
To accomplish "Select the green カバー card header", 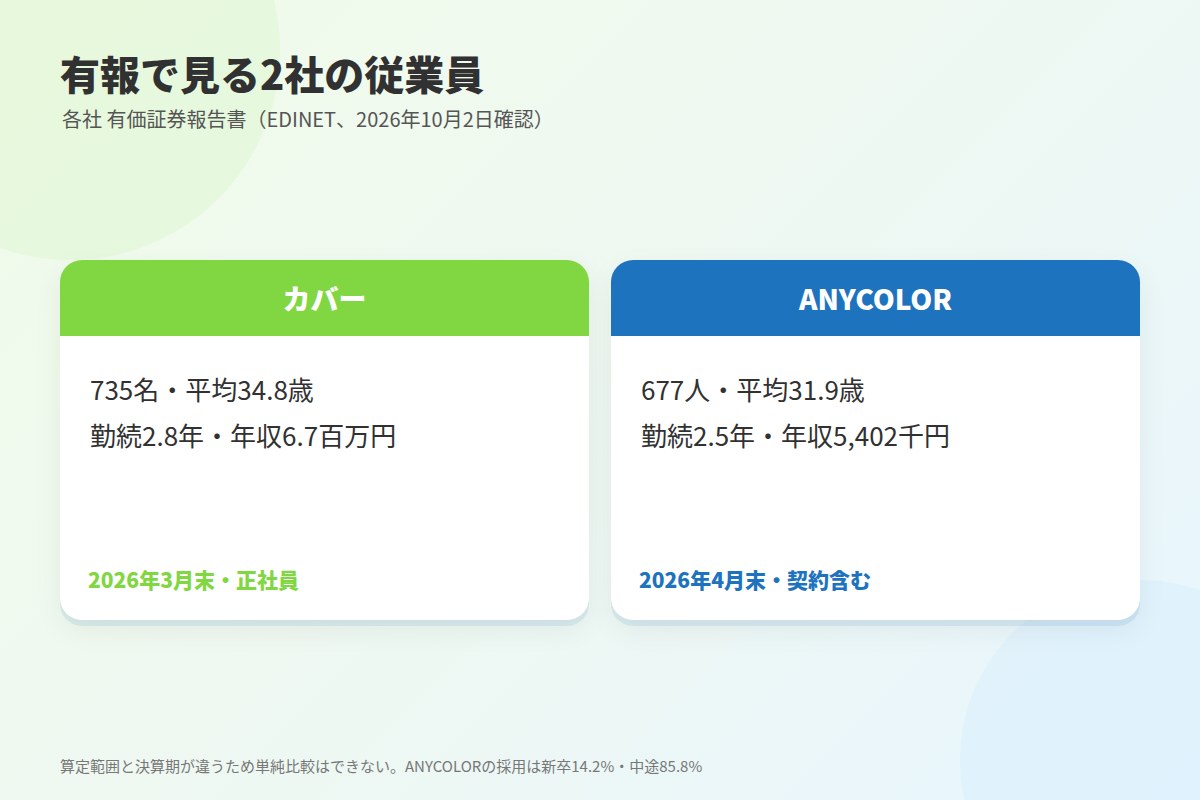I will click(x=324, y=298).
